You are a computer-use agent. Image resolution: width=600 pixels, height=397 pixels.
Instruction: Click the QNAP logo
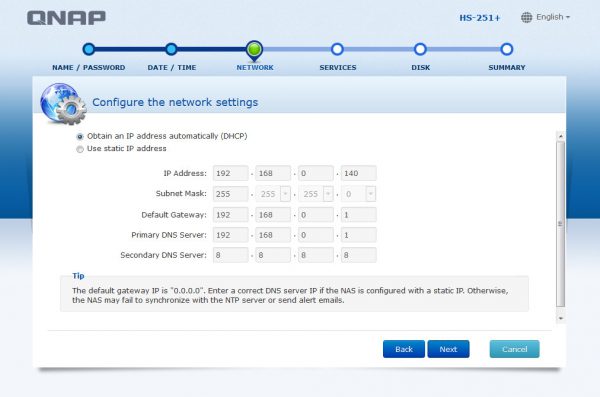point(66,18)
